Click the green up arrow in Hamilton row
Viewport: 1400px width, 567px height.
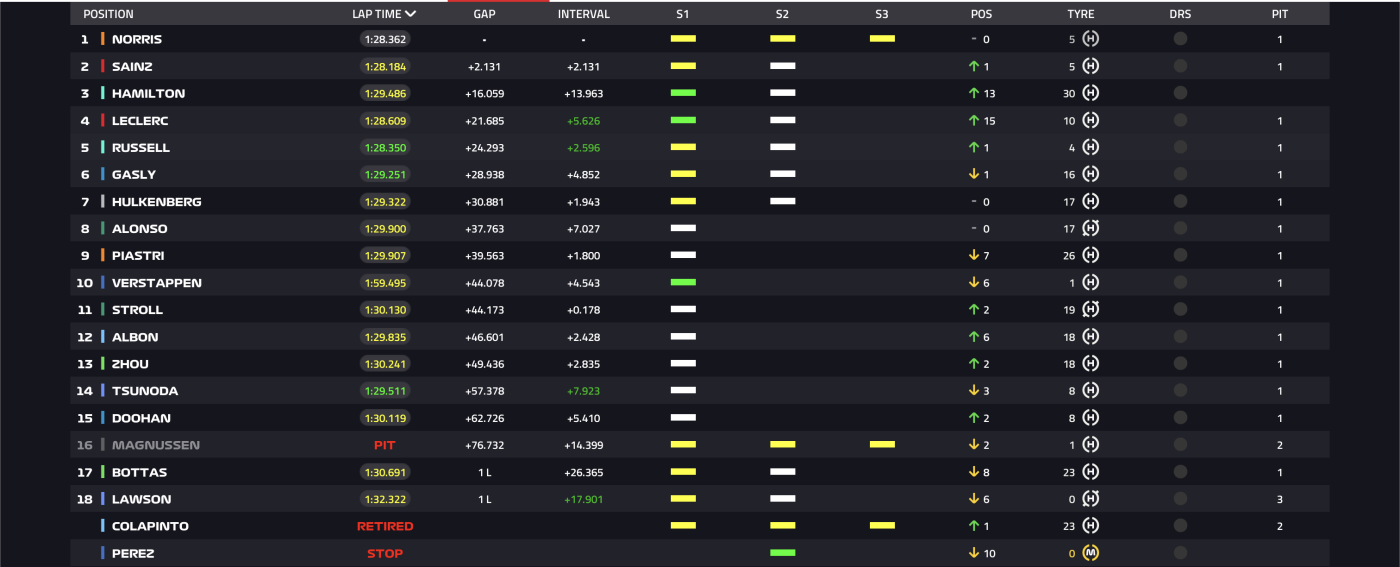973,93
